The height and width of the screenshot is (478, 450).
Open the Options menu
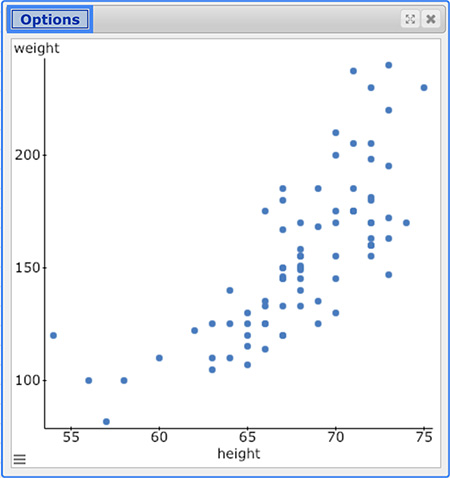(50, 19)
